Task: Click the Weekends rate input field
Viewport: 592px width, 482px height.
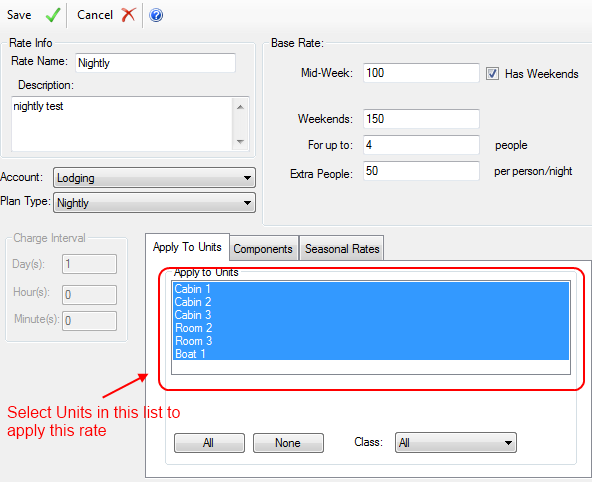Action: [x=421, y=119]
